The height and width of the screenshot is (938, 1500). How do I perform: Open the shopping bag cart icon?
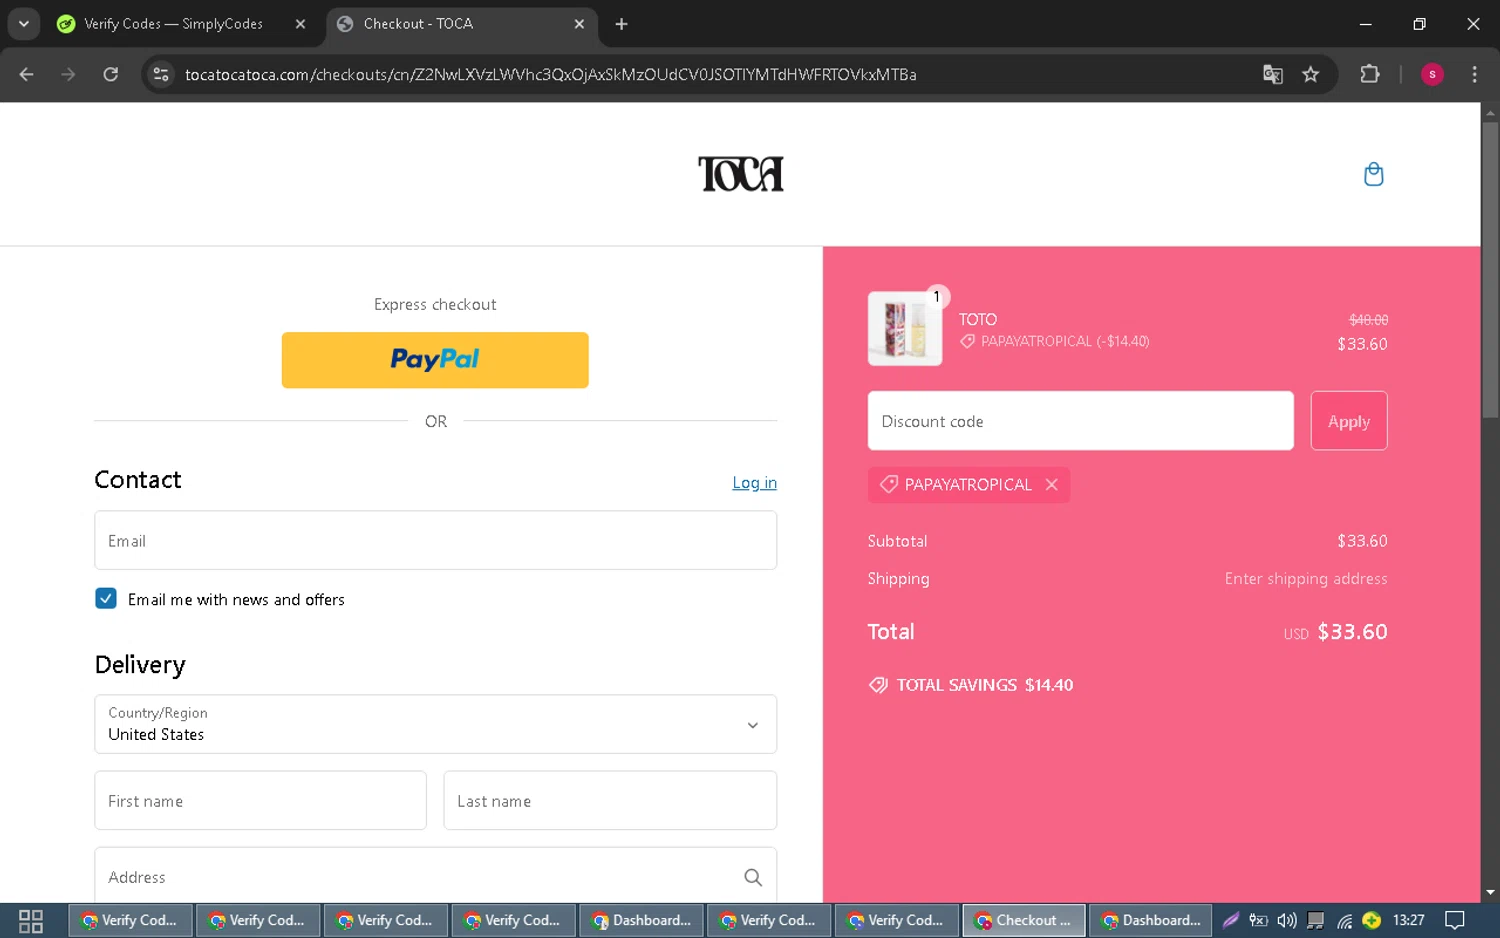(1373, 174)
